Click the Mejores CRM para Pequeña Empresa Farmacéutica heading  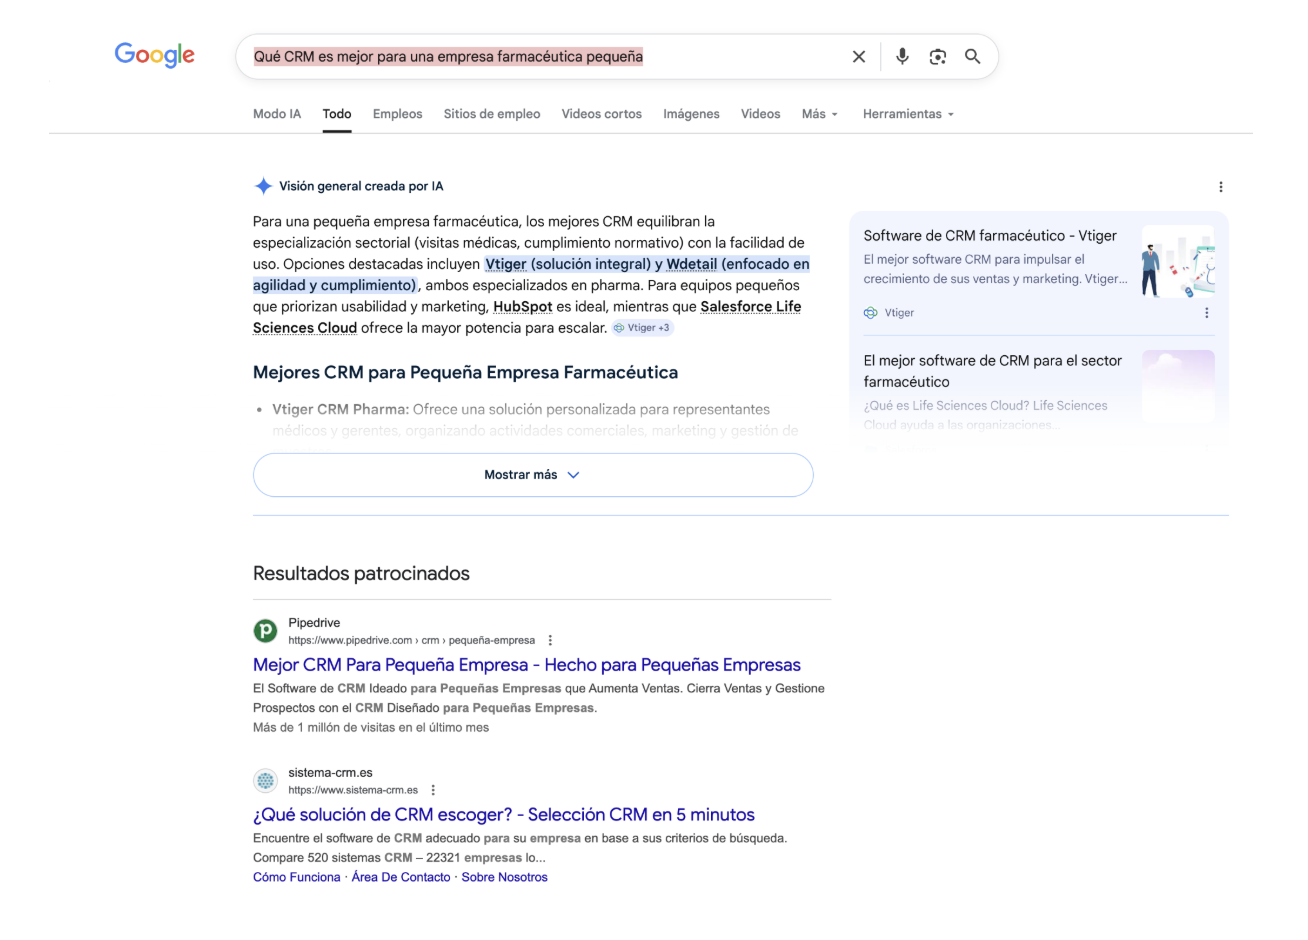click(x=466, y=373)
